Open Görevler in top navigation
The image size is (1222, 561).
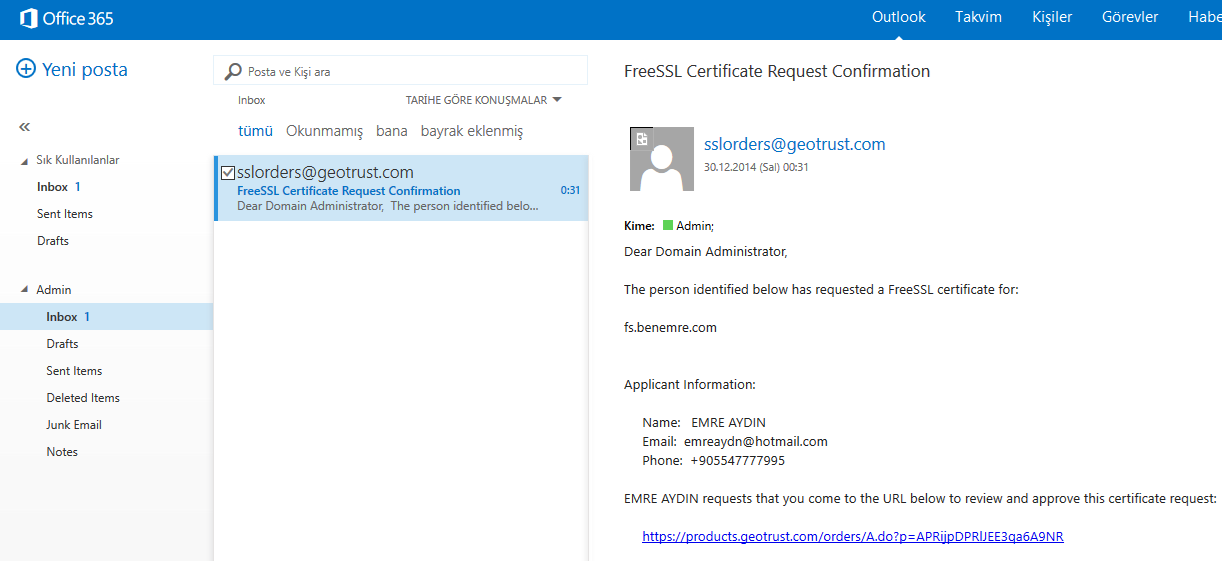1130,17
